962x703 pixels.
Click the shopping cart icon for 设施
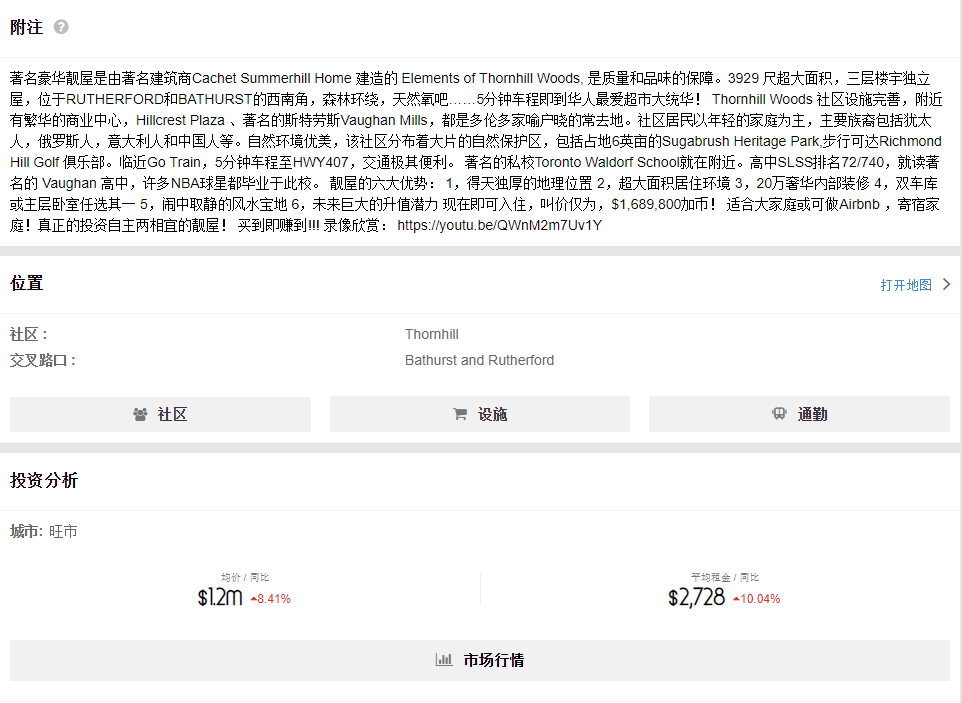(460, 414)
